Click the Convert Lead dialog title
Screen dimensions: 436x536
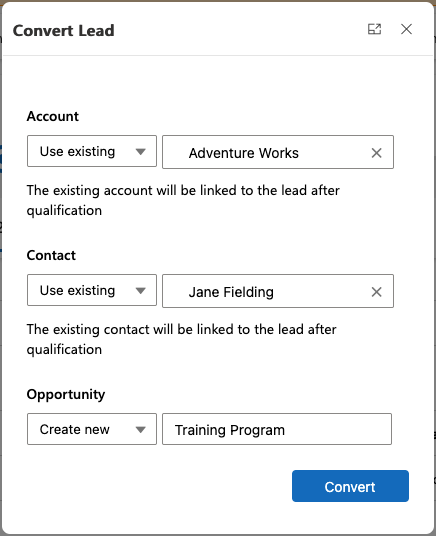click(64, 31)
